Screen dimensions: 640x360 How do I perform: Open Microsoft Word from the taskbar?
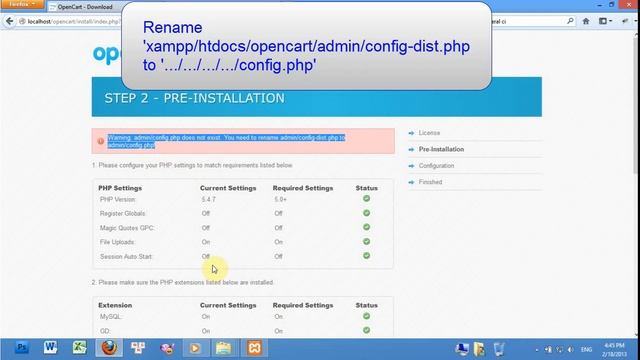coord(50,348)
